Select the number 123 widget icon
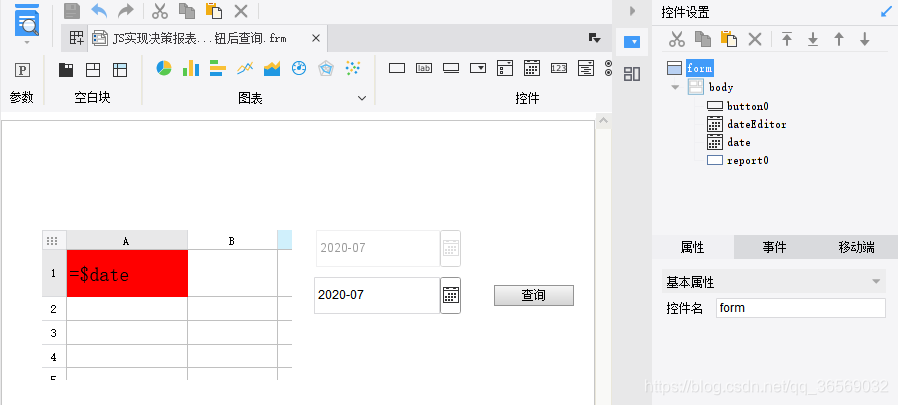 [x=559, y=68]
